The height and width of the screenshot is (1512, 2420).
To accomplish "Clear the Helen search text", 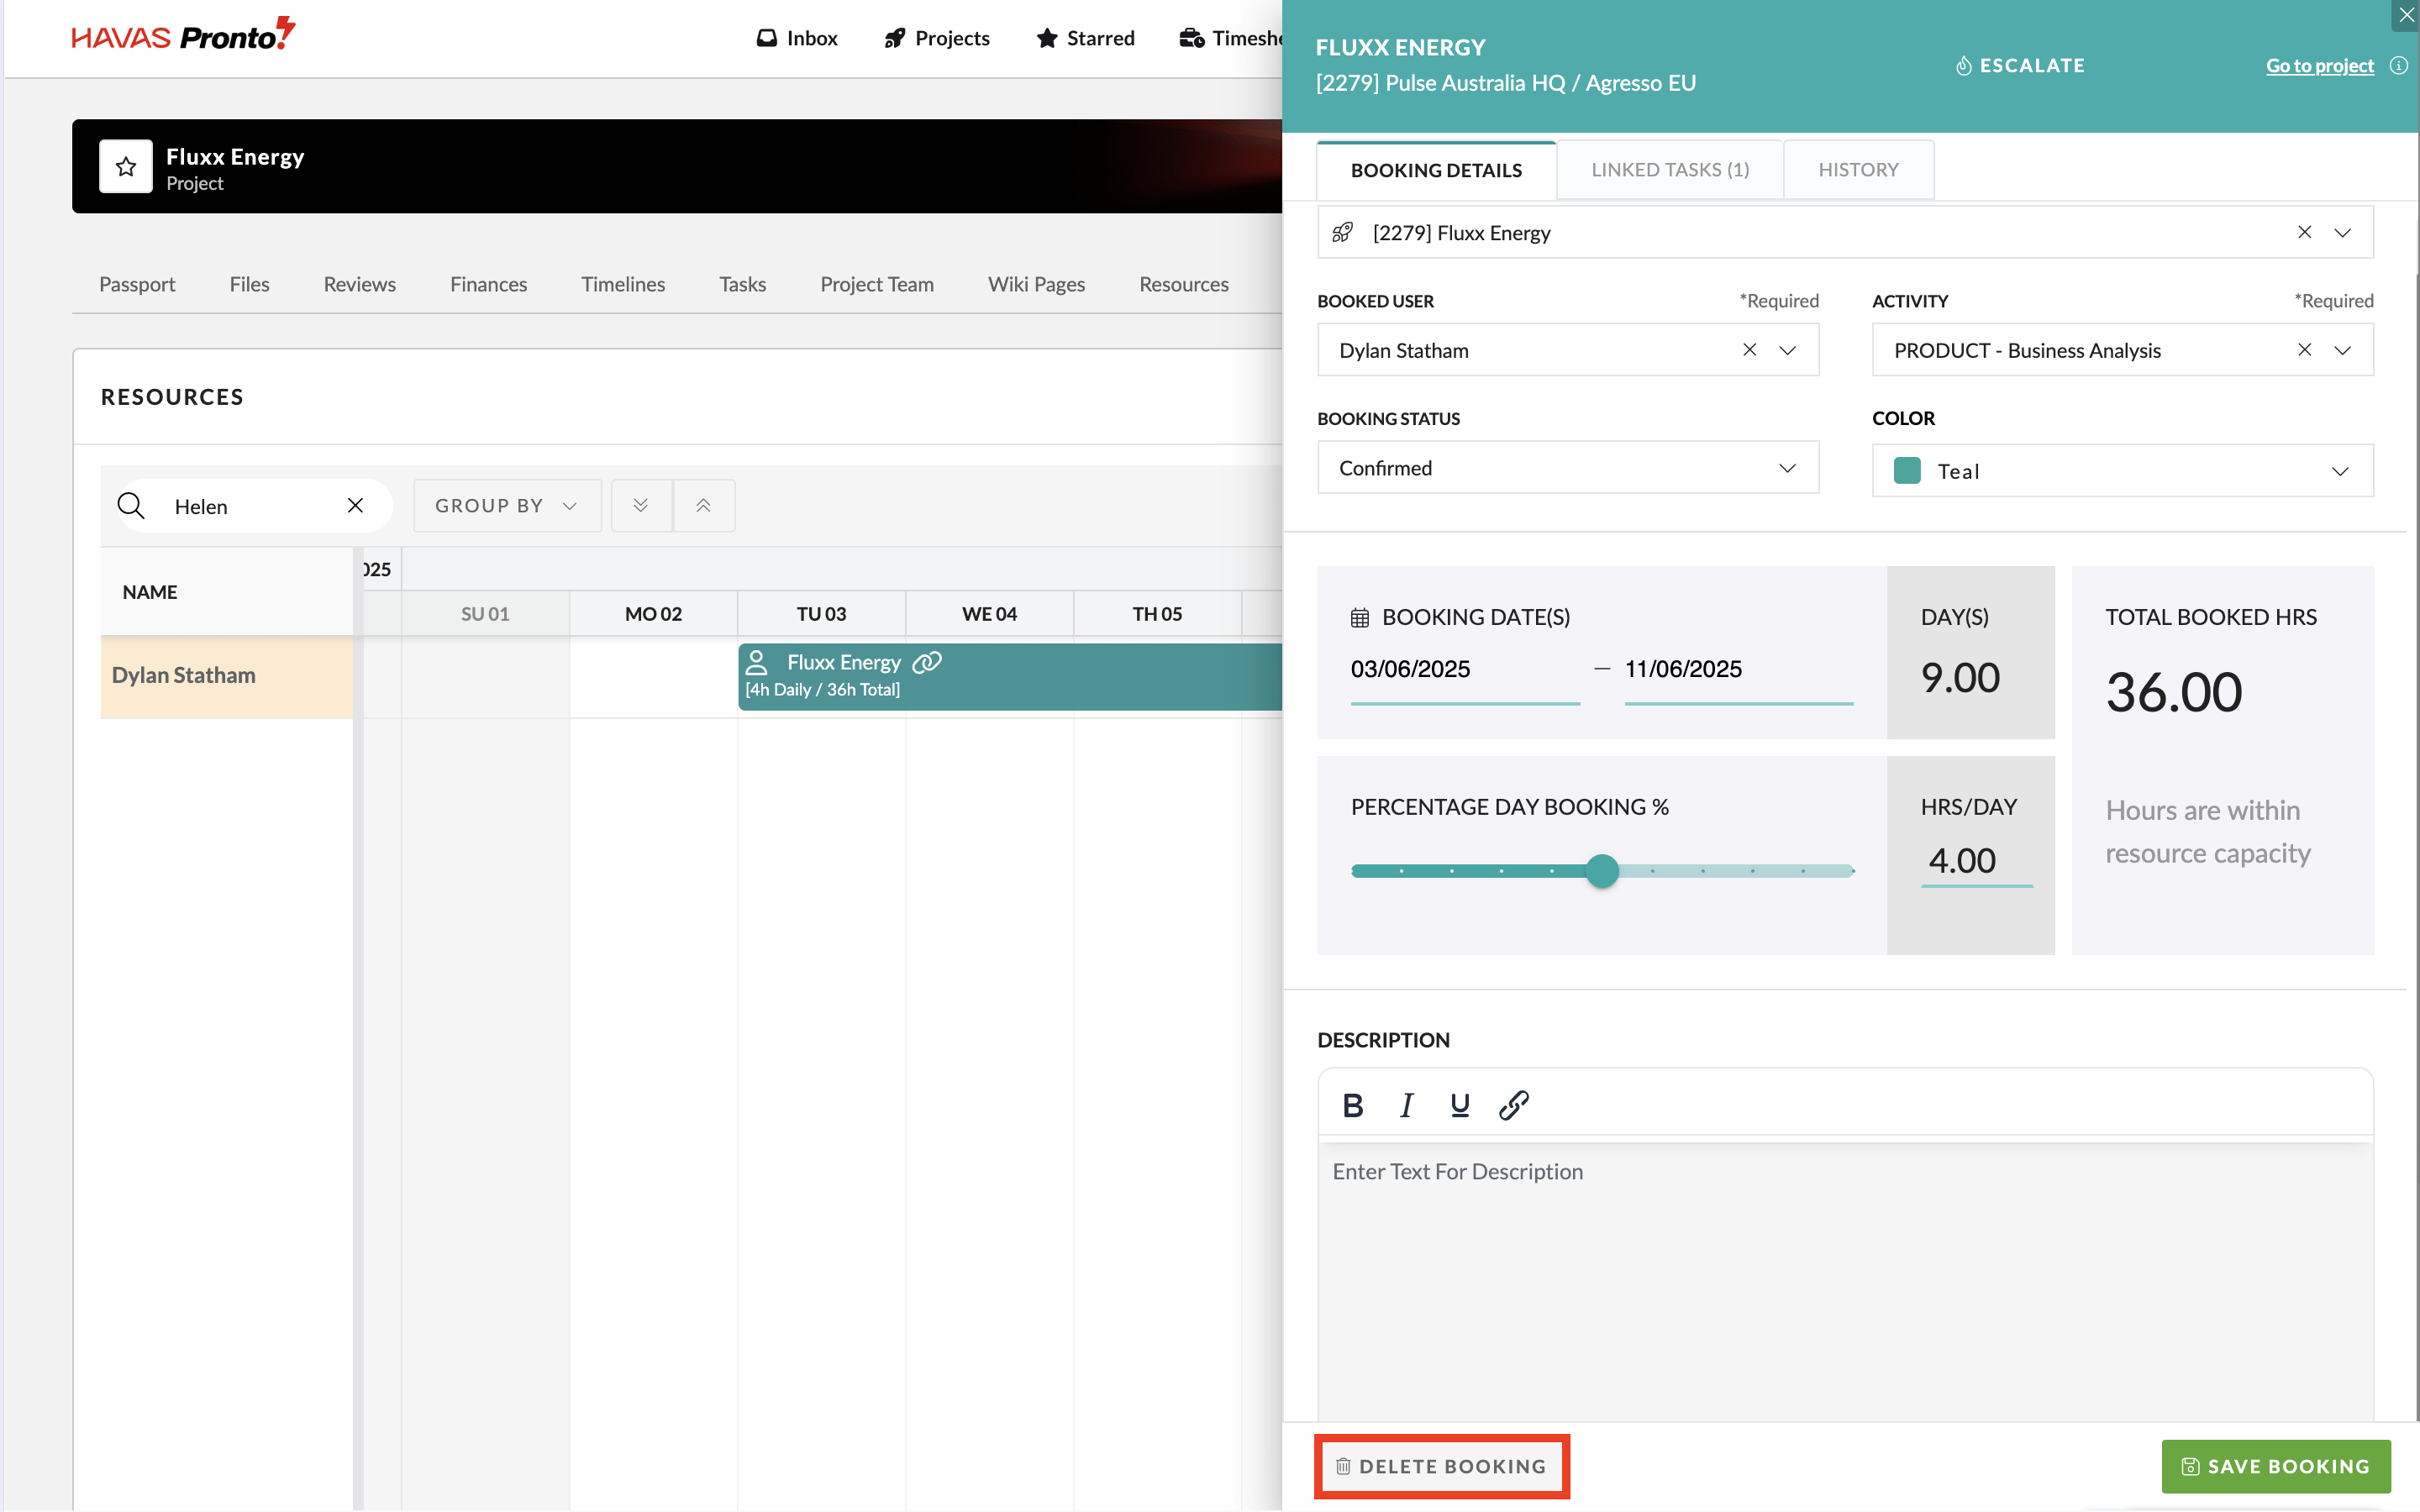I will click(x=355, y=506).
